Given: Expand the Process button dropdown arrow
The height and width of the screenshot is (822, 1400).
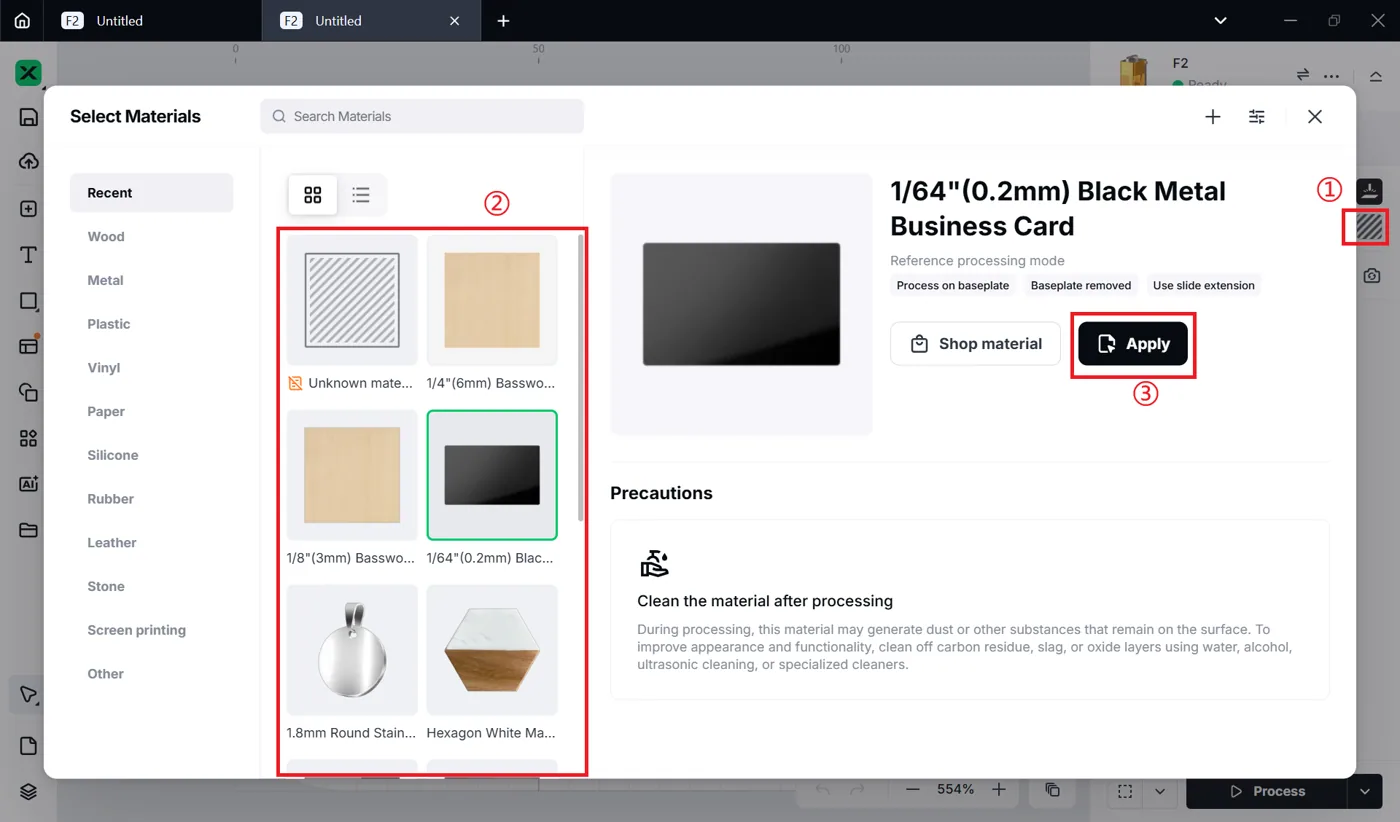Looking at the screenshot, I should pos(1365,791).
